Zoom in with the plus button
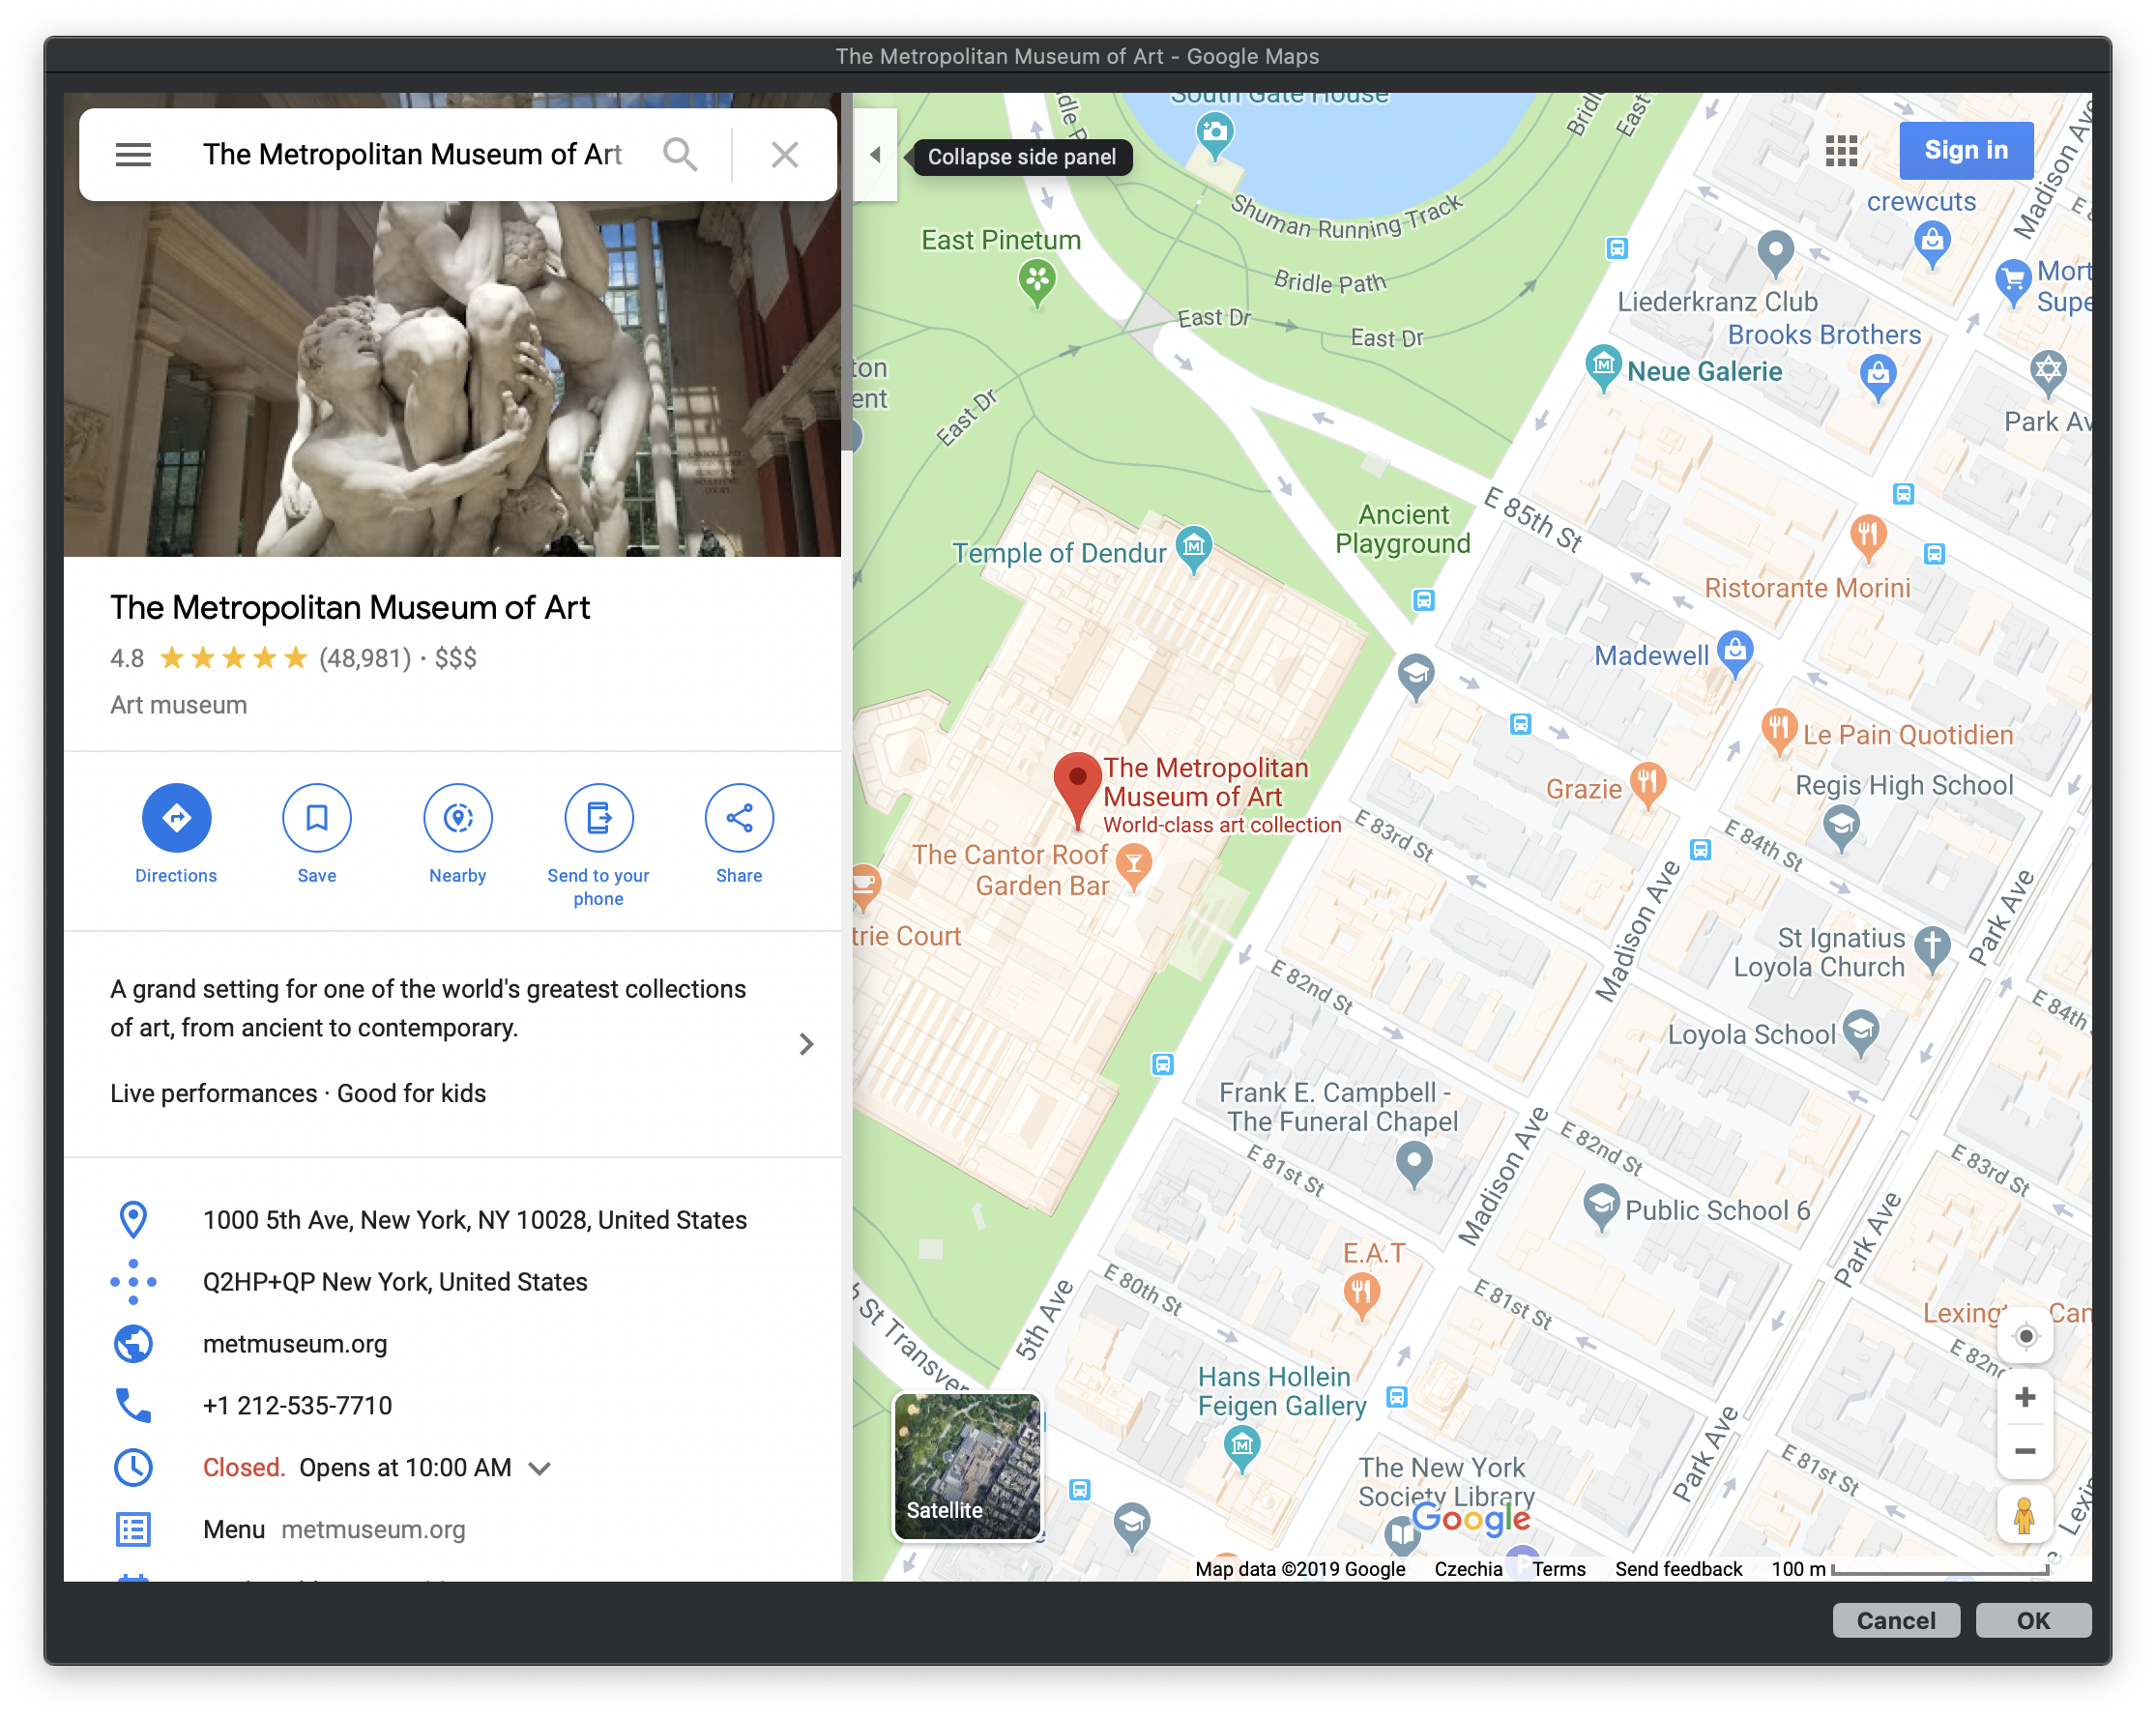Screen dimensions: 2156x1717 pyautogui.click(x=2025, y=1397)
